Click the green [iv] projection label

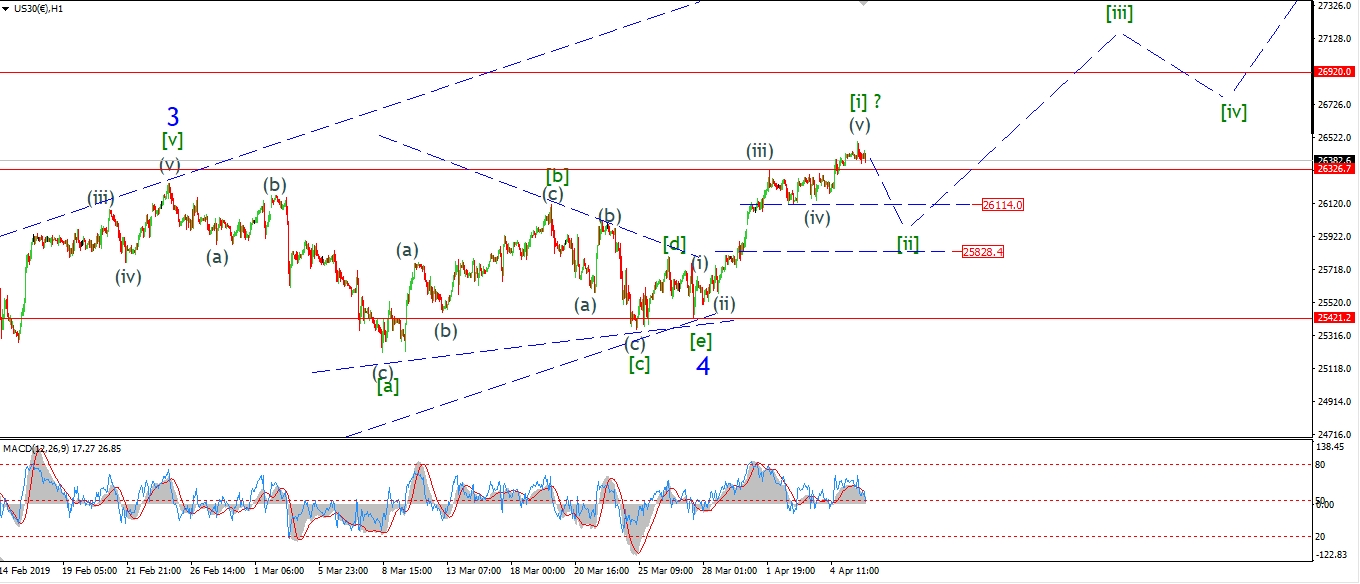click(x=1233, y=112)
